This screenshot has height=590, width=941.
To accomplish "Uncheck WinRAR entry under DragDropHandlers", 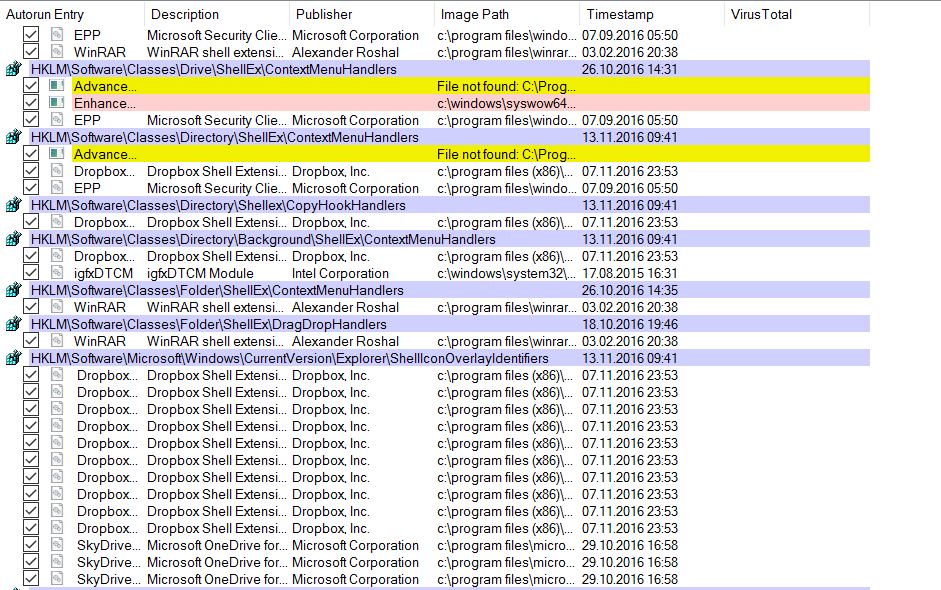I will pyautogui.click(x=31, y=341).
